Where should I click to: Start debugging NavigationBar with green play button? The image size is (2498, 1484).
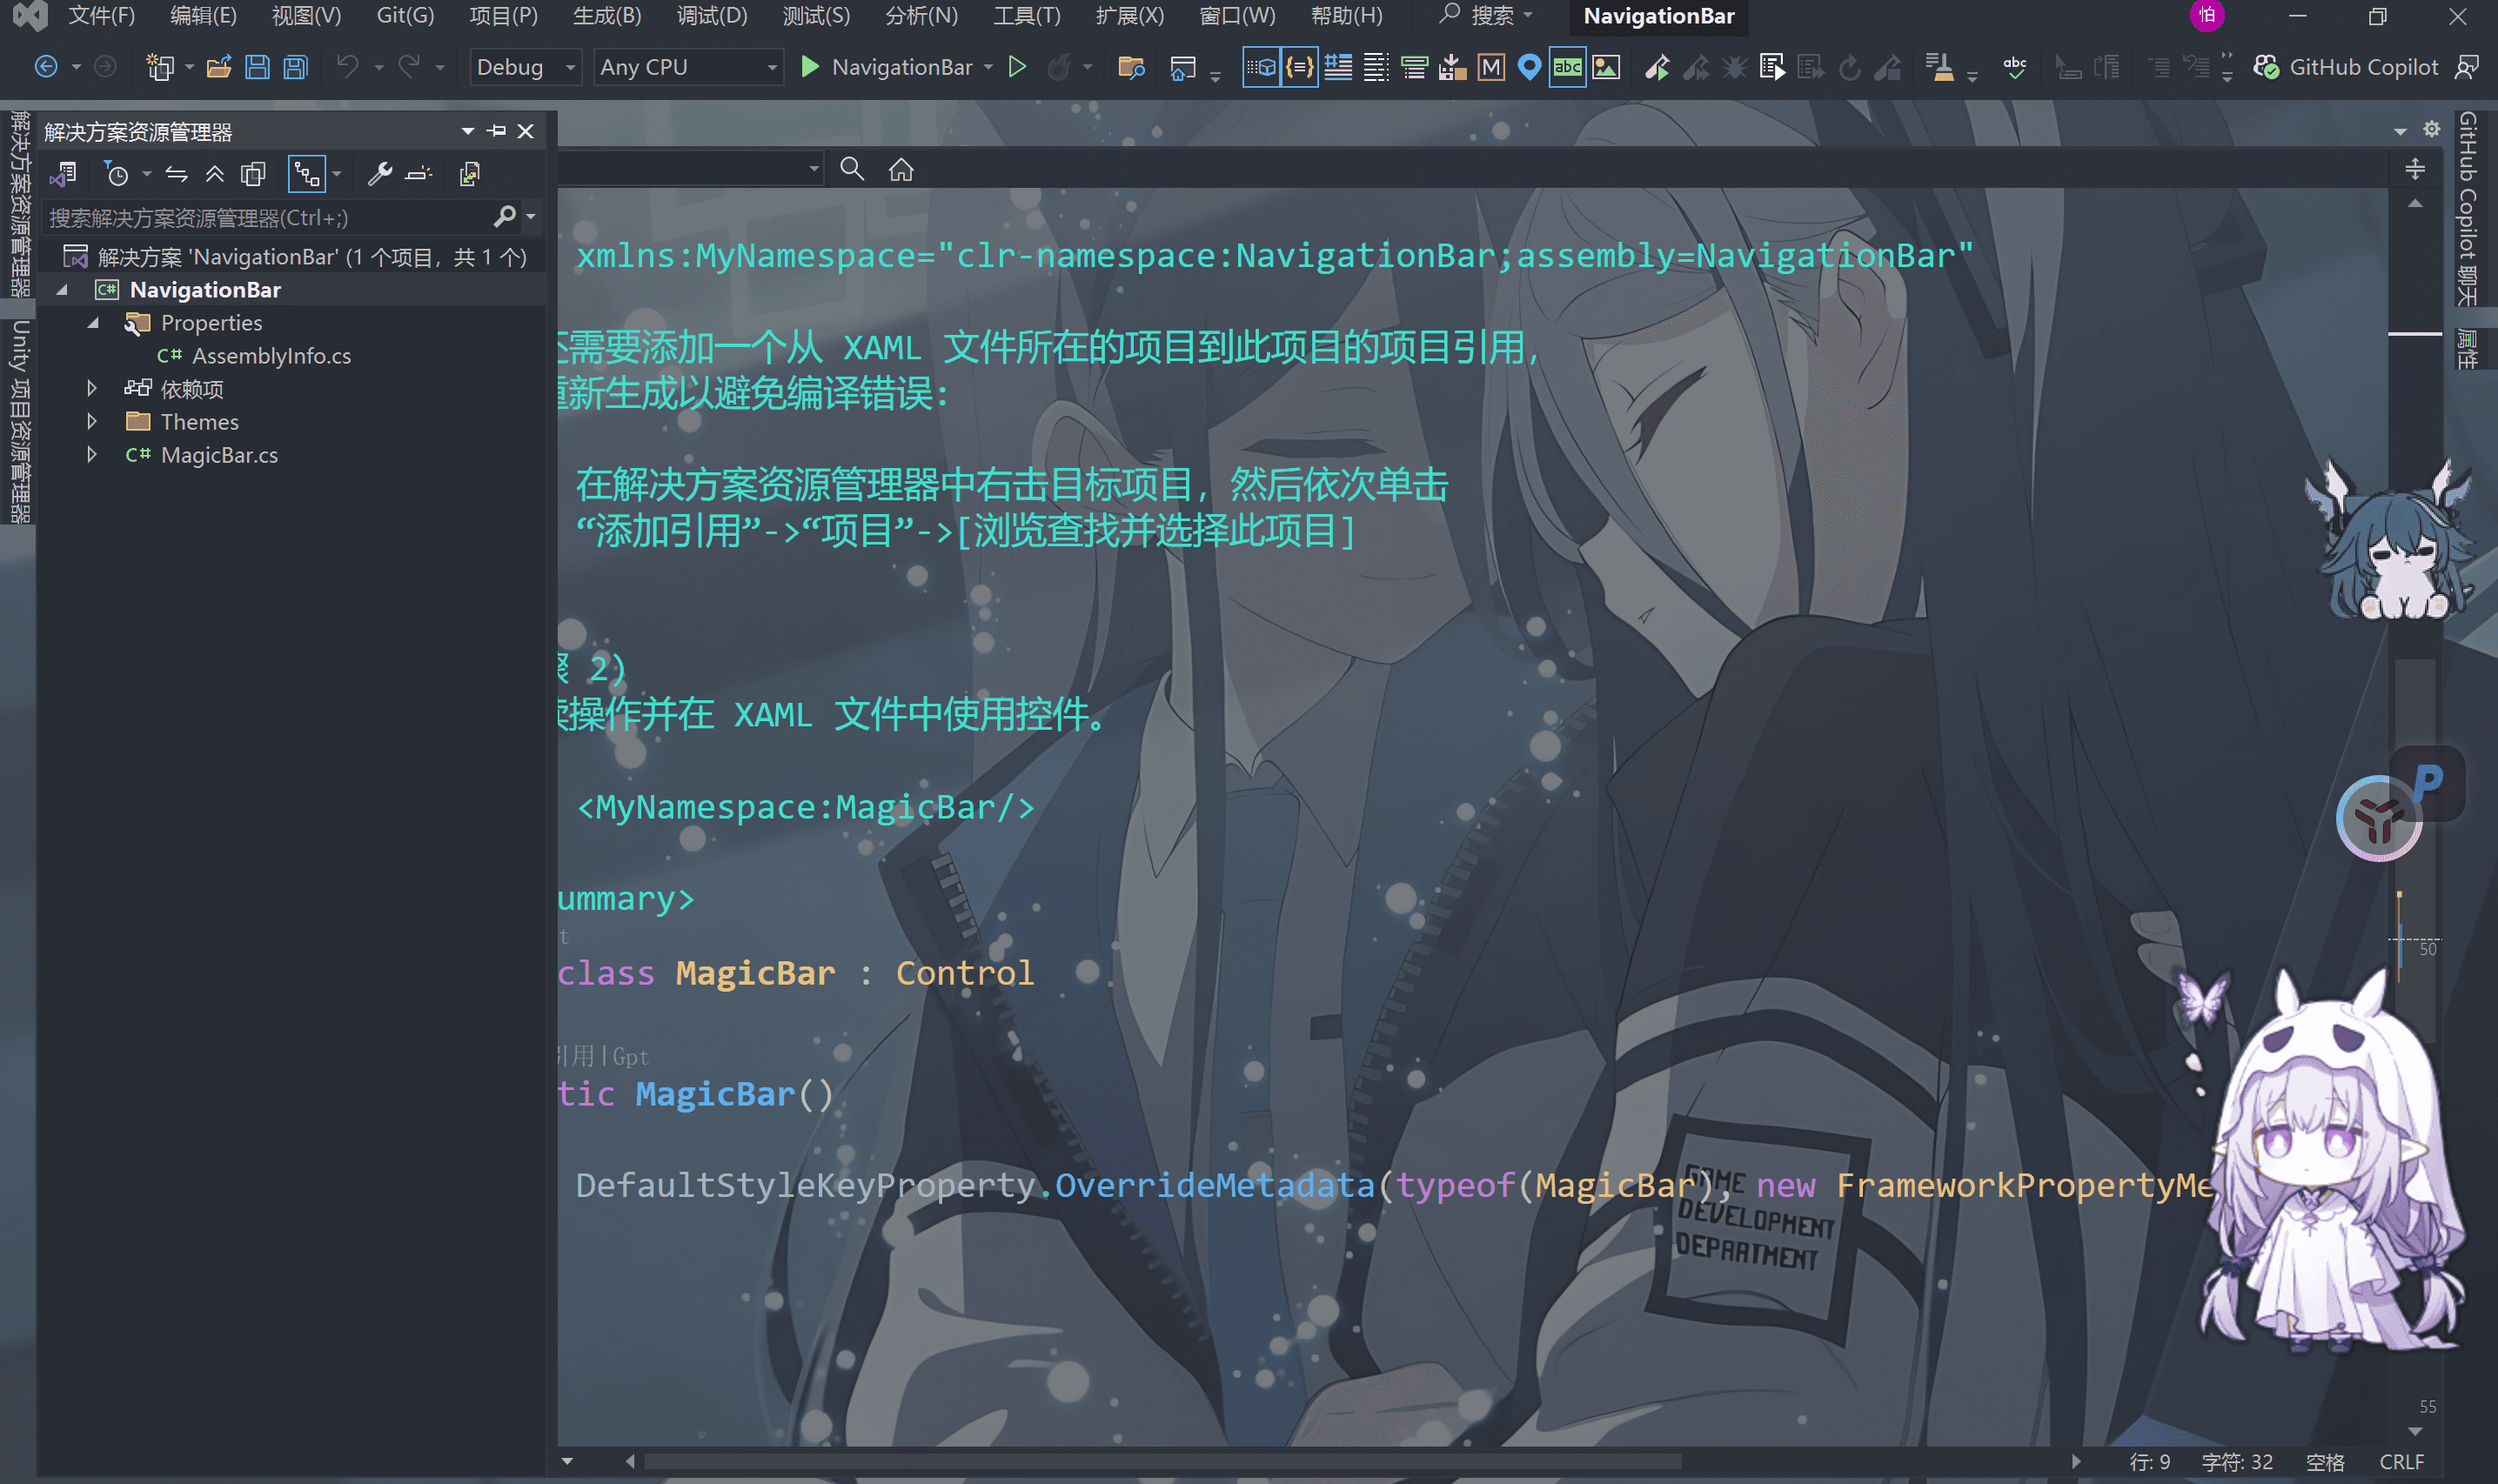click(810, 67)
